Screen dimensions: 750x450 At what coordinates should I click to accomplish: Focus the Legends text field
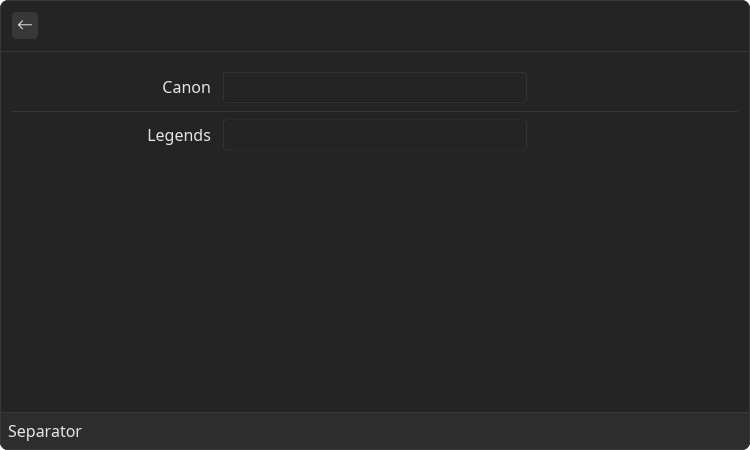(375, 135)
